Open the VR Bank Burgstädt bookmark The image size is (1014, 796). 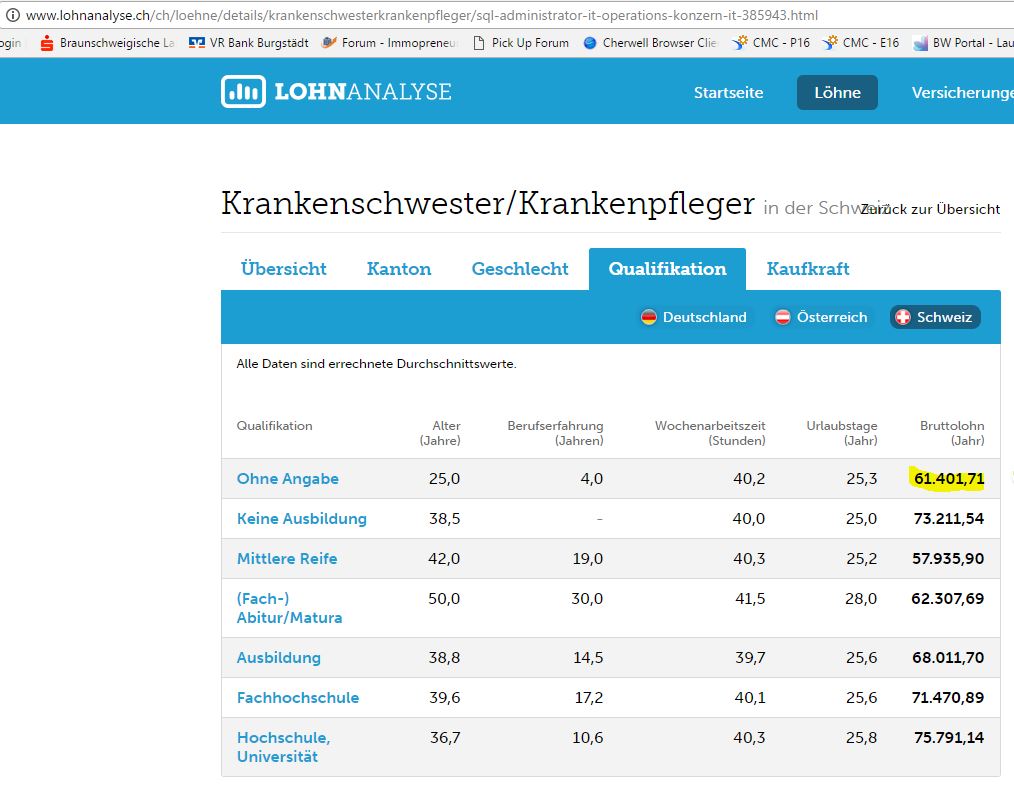[248, 43]
